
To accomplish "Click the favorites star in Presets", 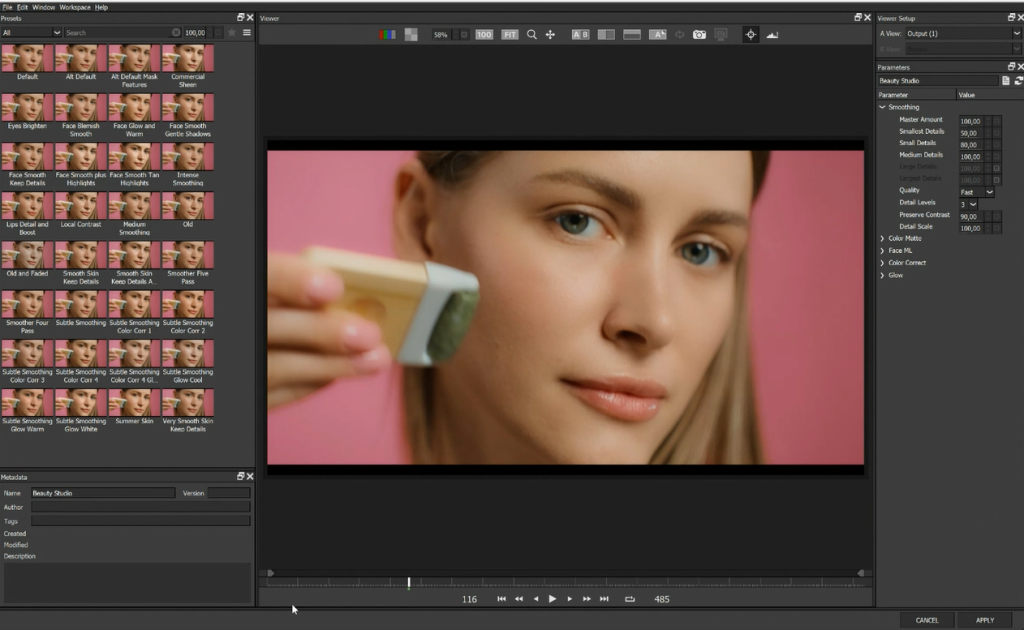I will click(232, 33).
